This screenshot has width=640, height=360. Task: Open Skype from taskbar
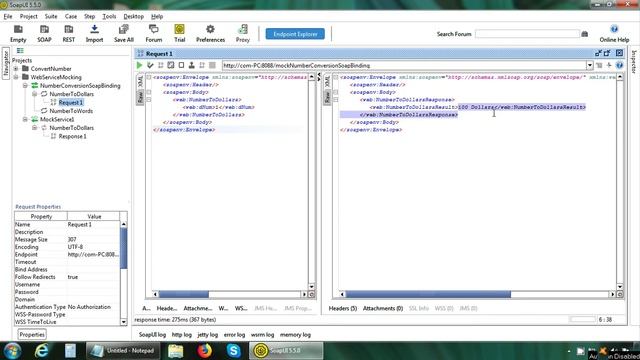233,351
